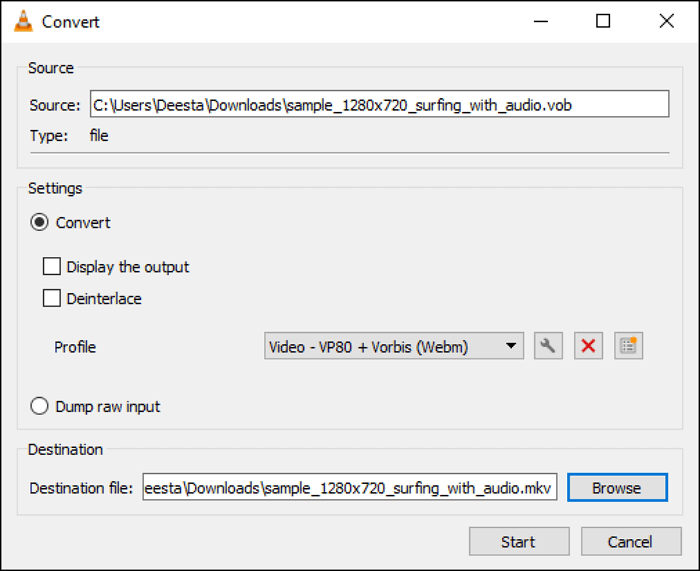Minimize the Convert dialog window
This screenshot has height=571, width=700.
point(540,21)
